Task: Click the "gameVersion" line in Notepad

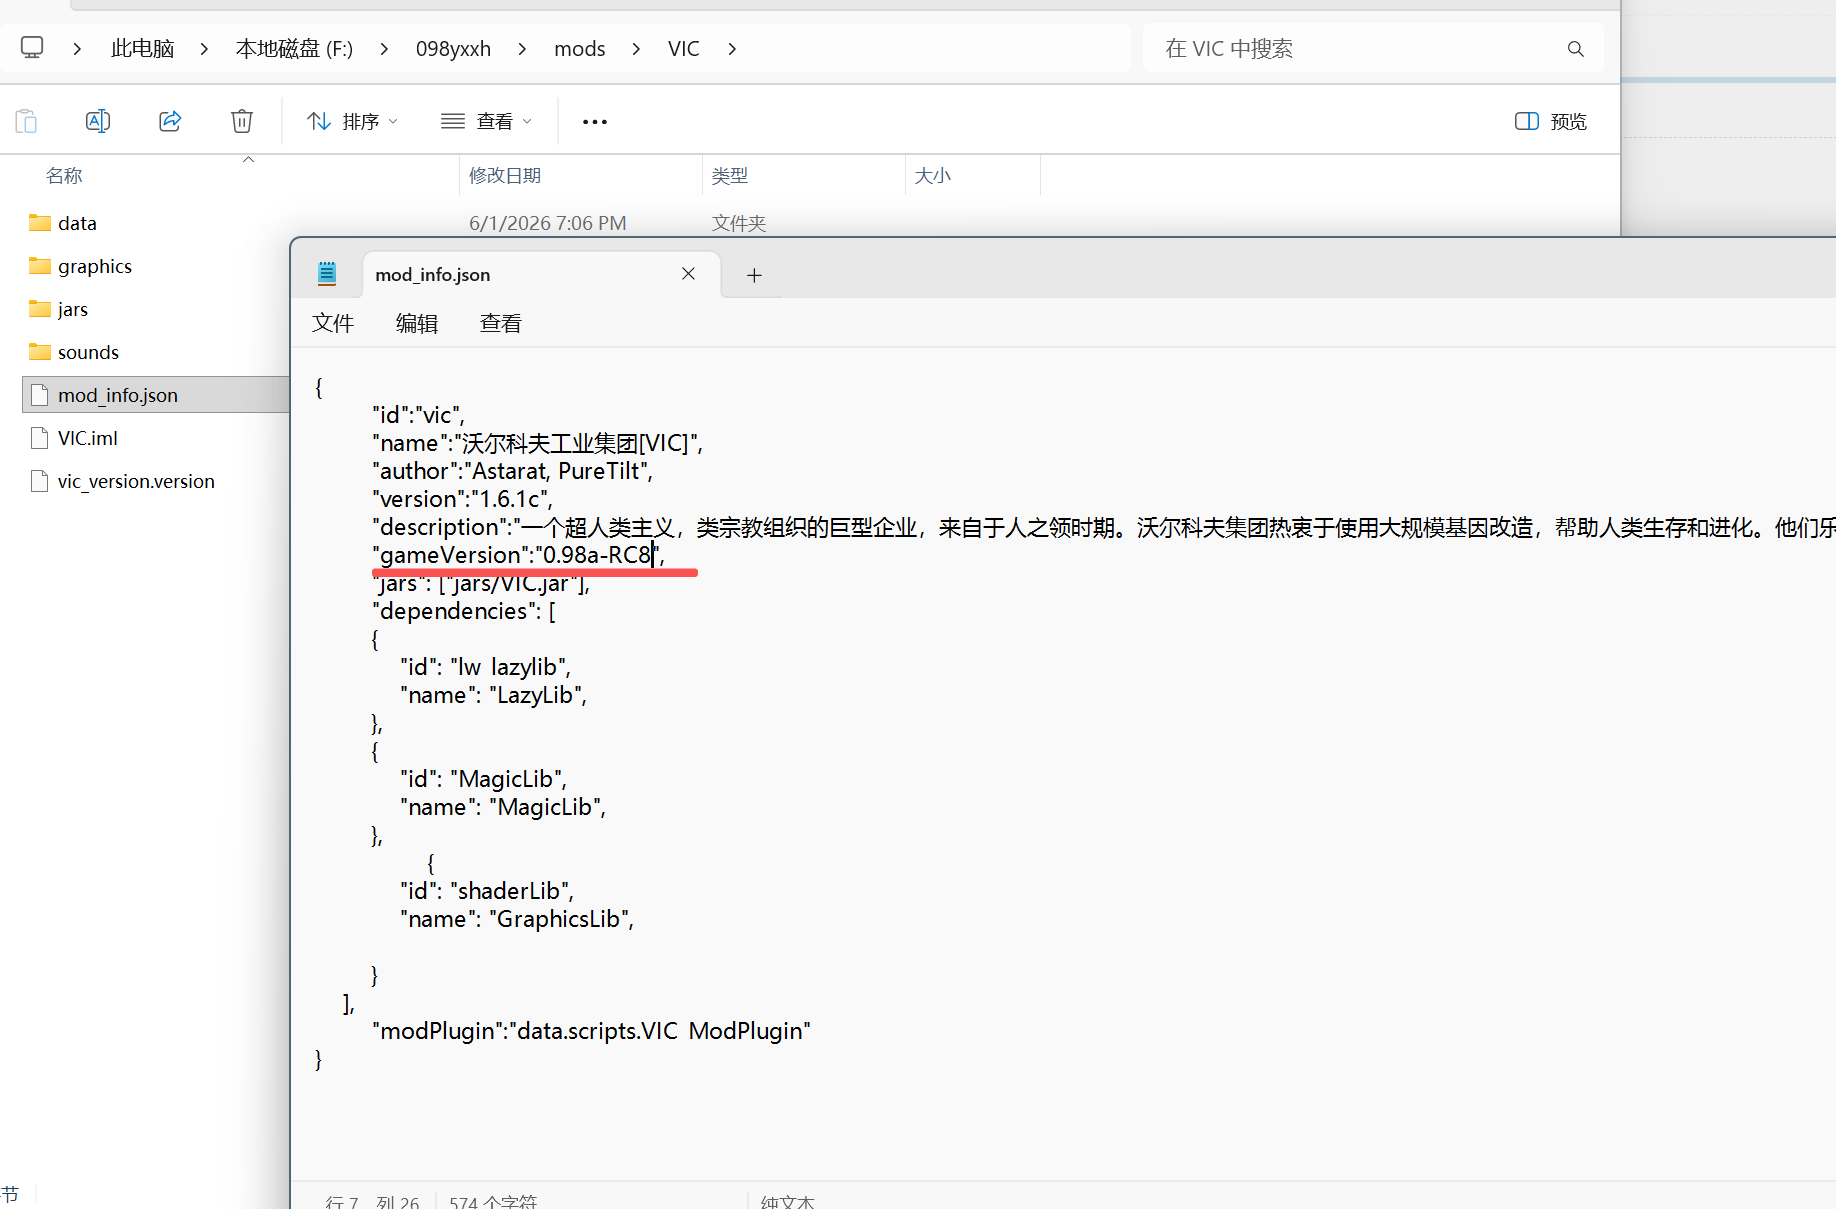Action: click(x=518, y=555)
